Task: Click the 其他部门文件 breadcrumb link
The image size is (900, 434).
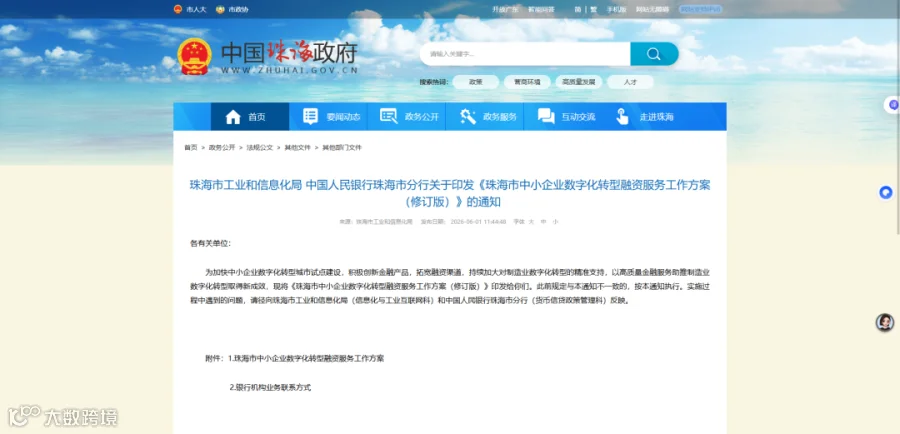Action: pyautogui.click(x=342, y=148)
